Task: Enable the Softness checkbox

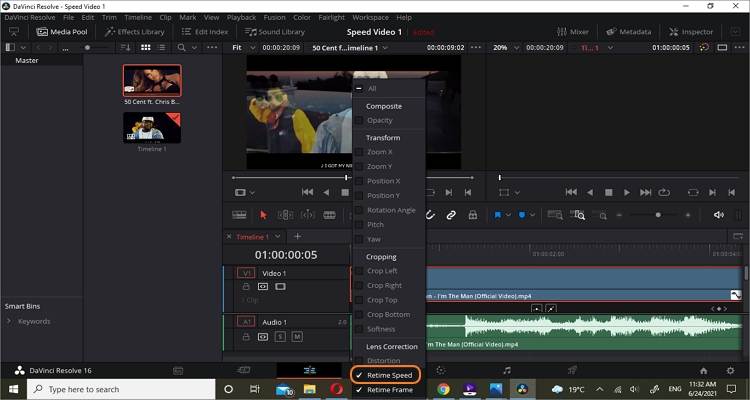Action: coord(359,329)
